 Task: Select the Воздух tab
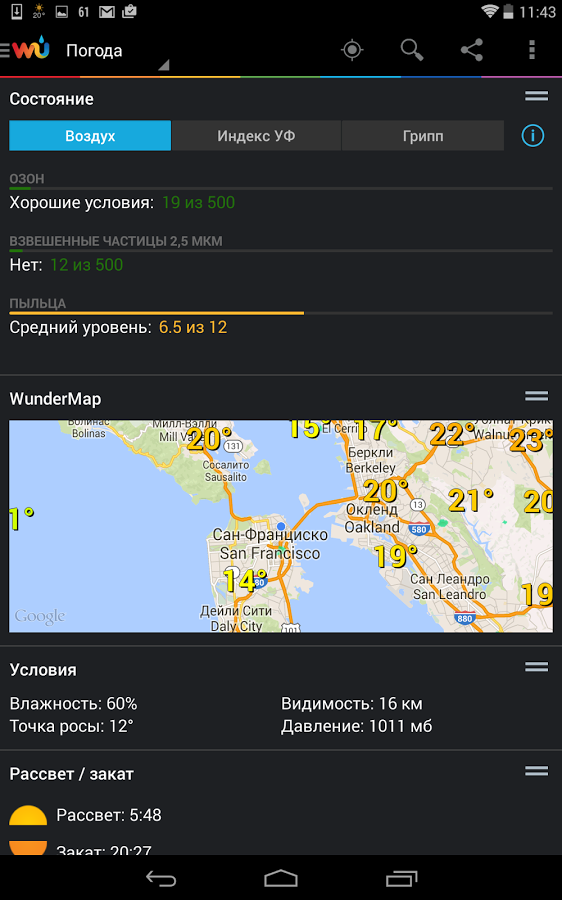90,136
